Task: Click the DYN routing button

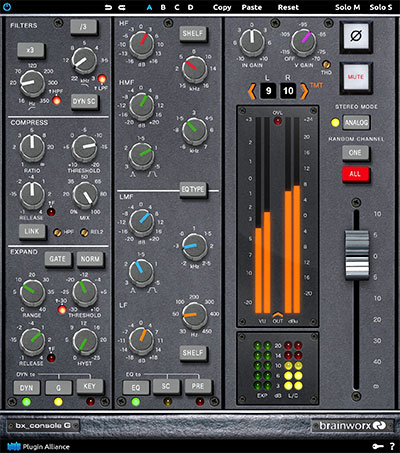Action: pyautogui.click(x=26, y=388)
